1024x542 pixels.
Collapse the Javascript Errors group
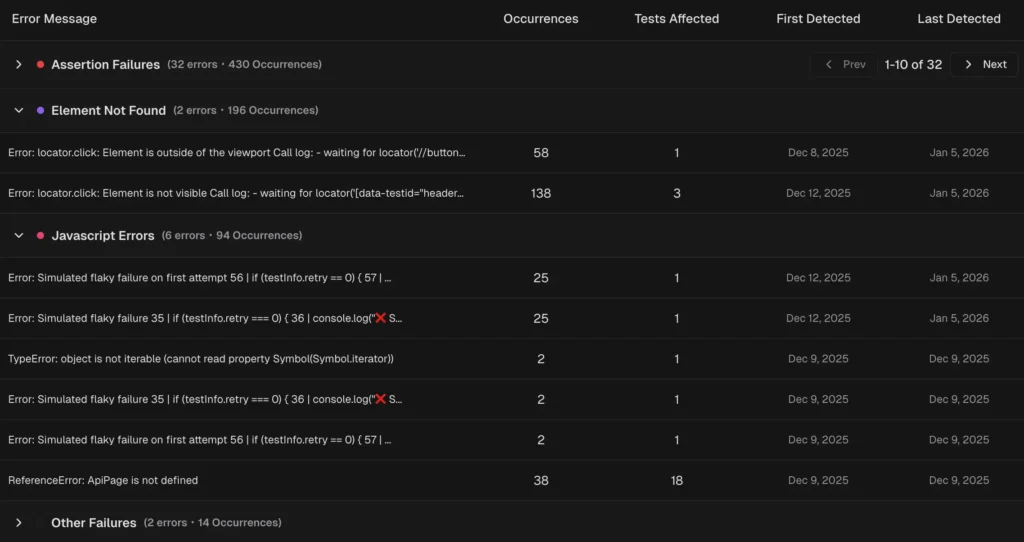tap(18, 236)
